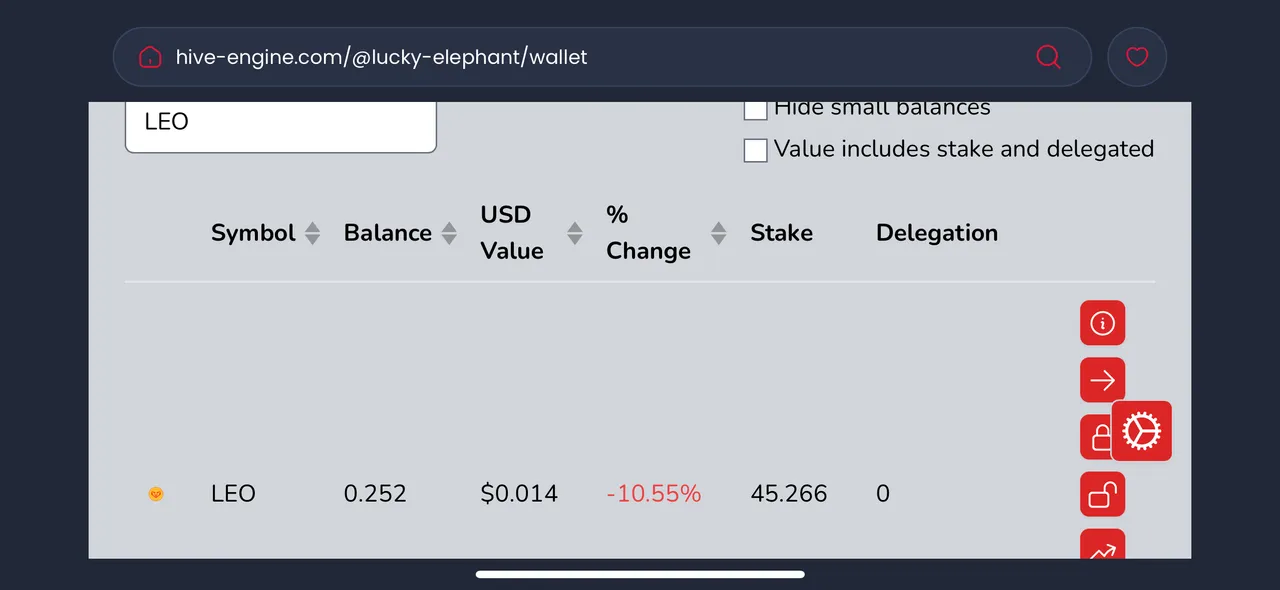This screenshot has height=590, width=1280.
Task: Click the transfer arrow icon for LEO
Action: tap(1103, 380)
